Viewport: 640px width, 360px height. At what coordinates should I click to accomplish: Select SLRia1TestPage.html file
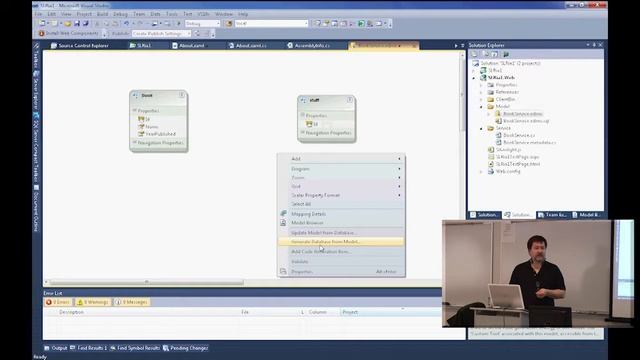(x=518, y=164)
